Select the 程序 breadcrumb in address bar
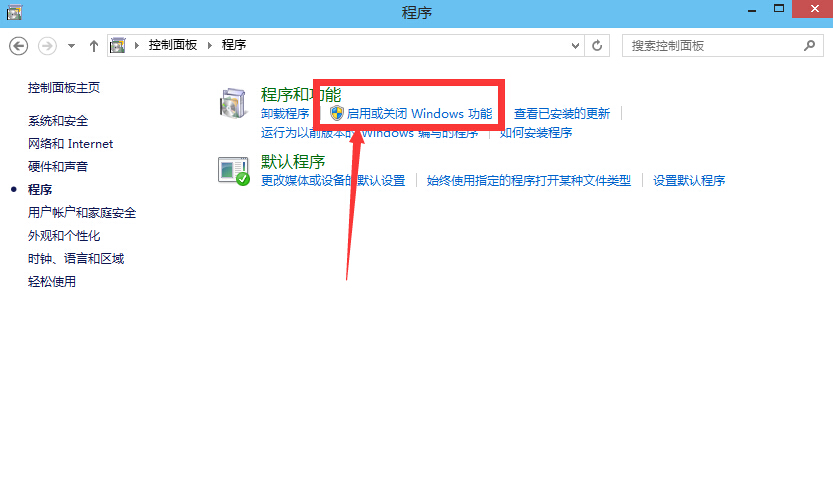833x494 pixels. coord(234,45)
